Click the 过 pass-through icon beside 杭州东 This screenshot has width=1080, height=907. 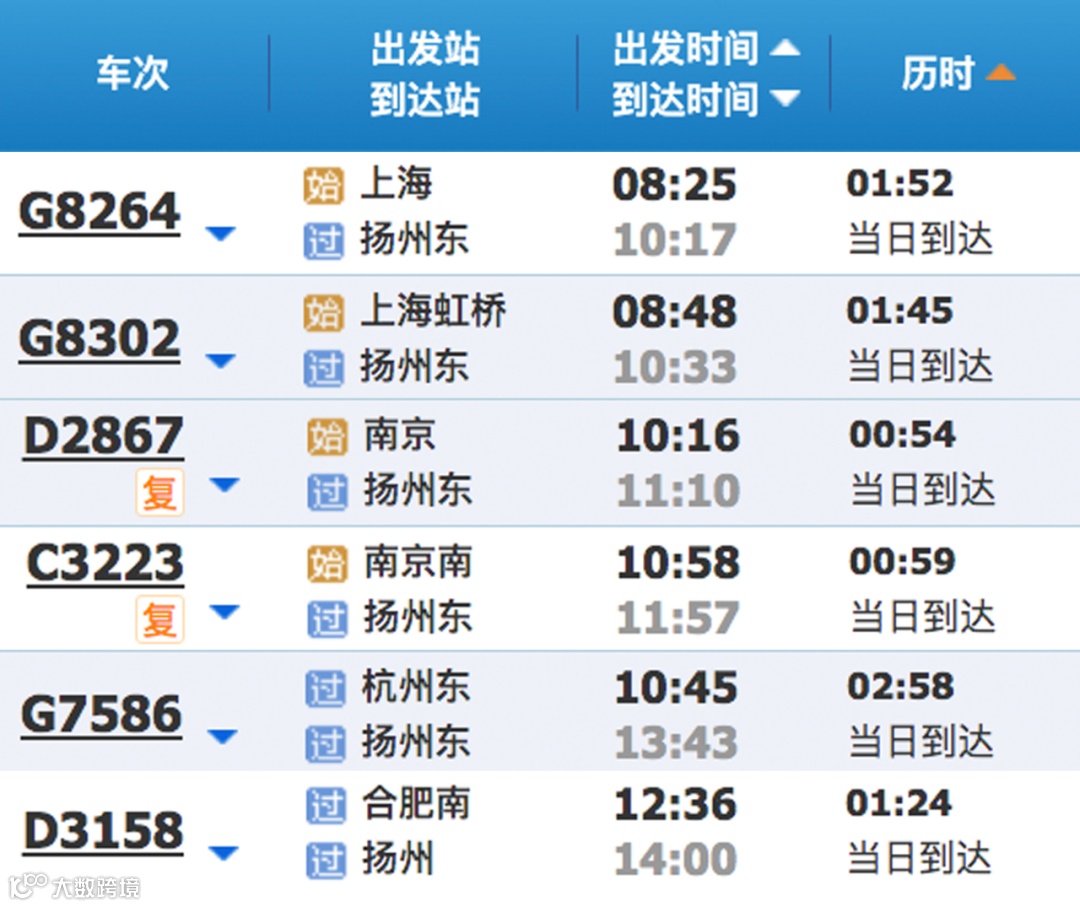click(325, 689)
